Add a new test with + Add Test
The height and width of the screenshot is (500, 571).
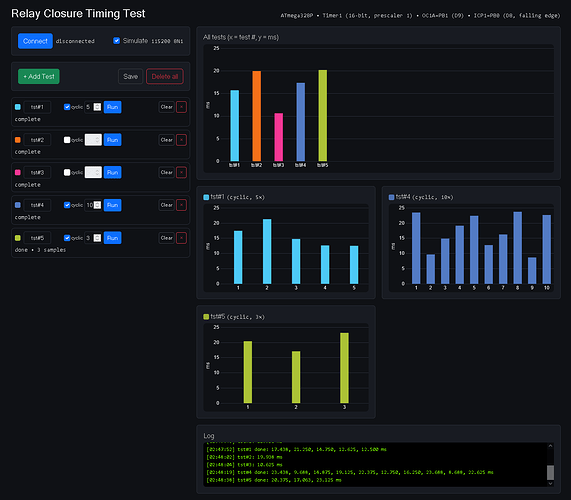39,76
